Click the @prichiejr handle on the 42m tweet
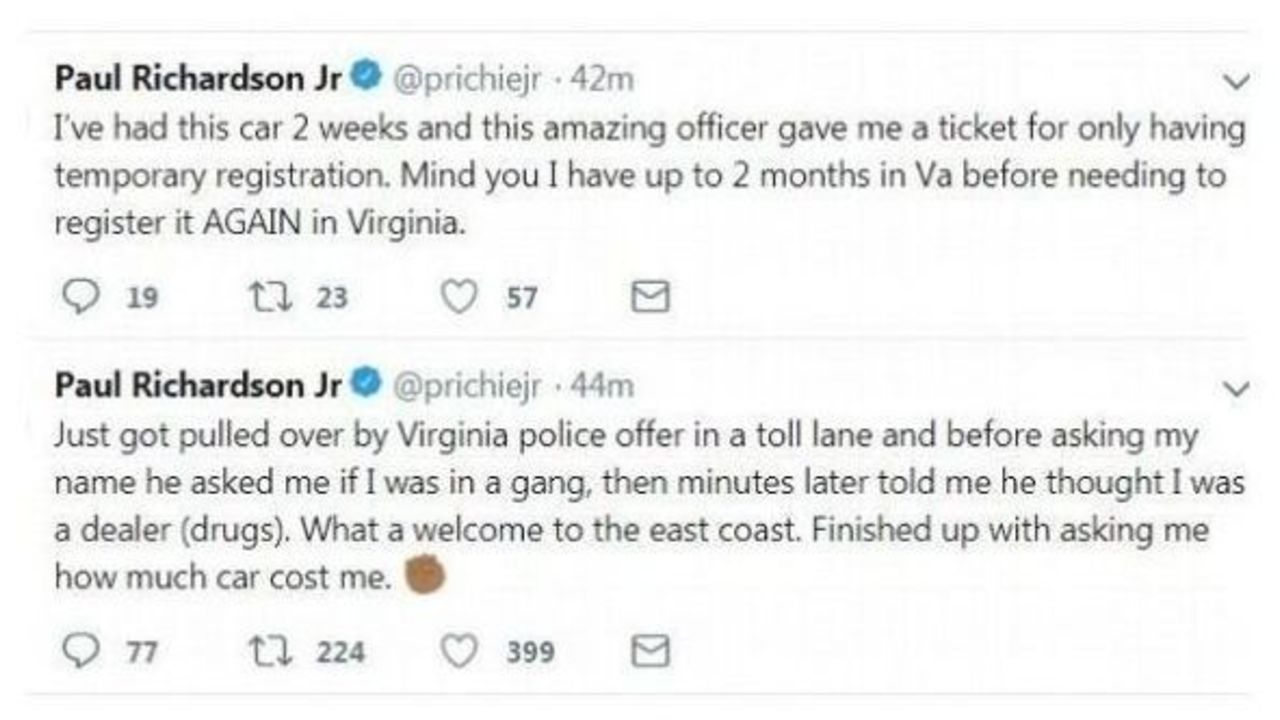Image resolution: width=1280 pixels, height=720 pixels. (x=470, y=79)
